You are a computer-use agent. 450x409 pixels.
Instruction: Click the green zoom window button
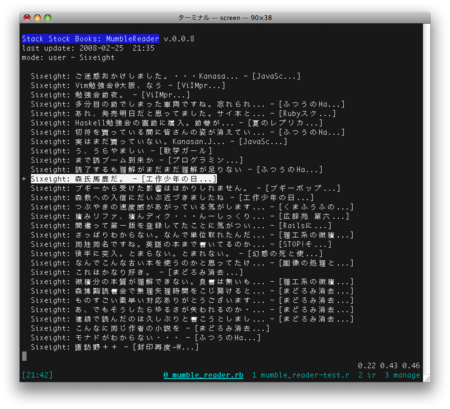click(x=48, y=17)
